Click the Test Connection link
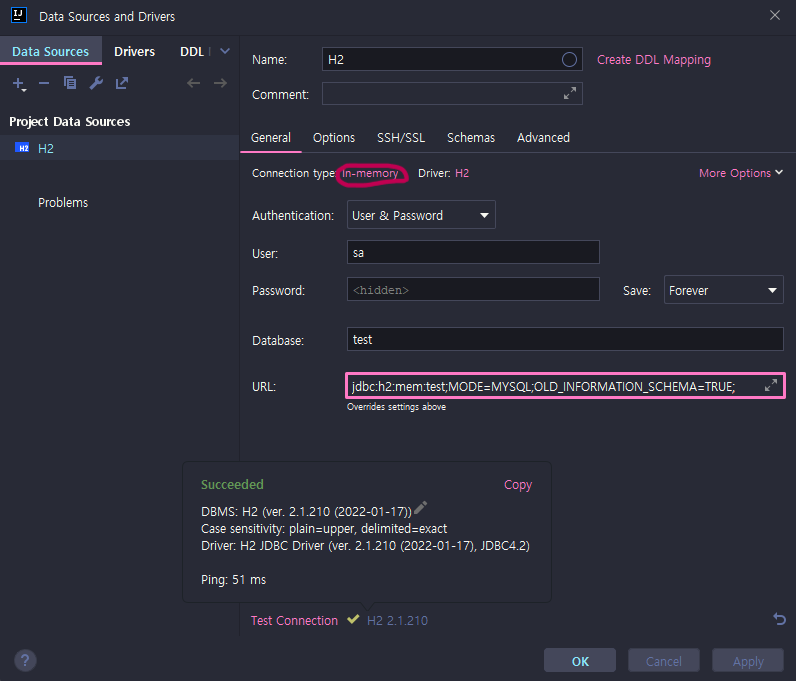Image resolution: width=796 pixels, height=681 pixels. pos(294,621)
